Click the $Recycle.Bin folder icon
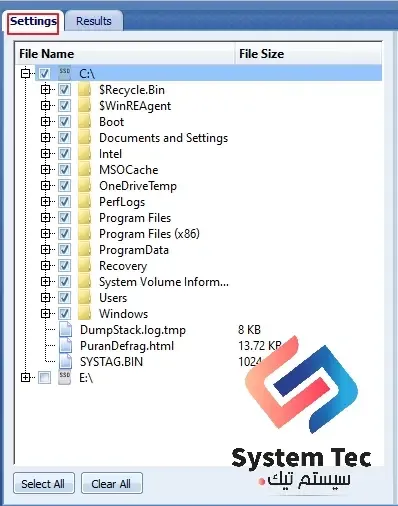 (x=85, y=90)
